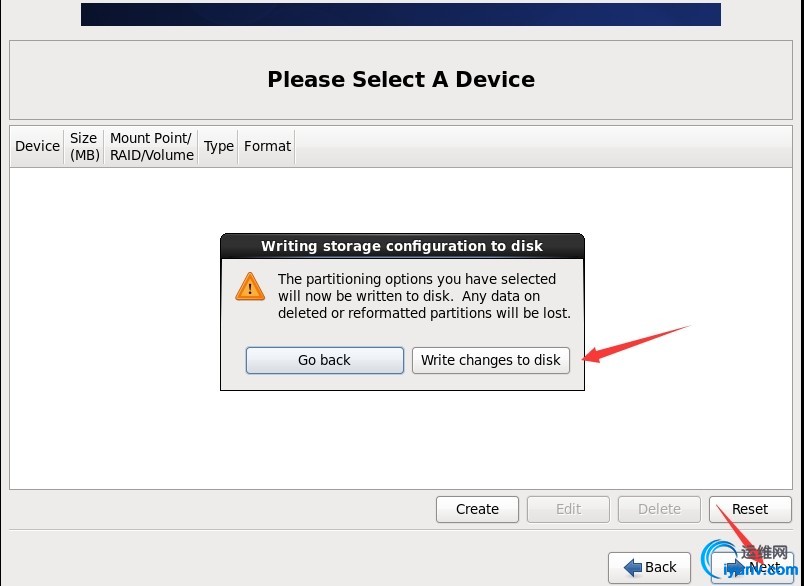Click the Format column header
The width and height of the screenshot is (804, 586).
click(267, 147)
